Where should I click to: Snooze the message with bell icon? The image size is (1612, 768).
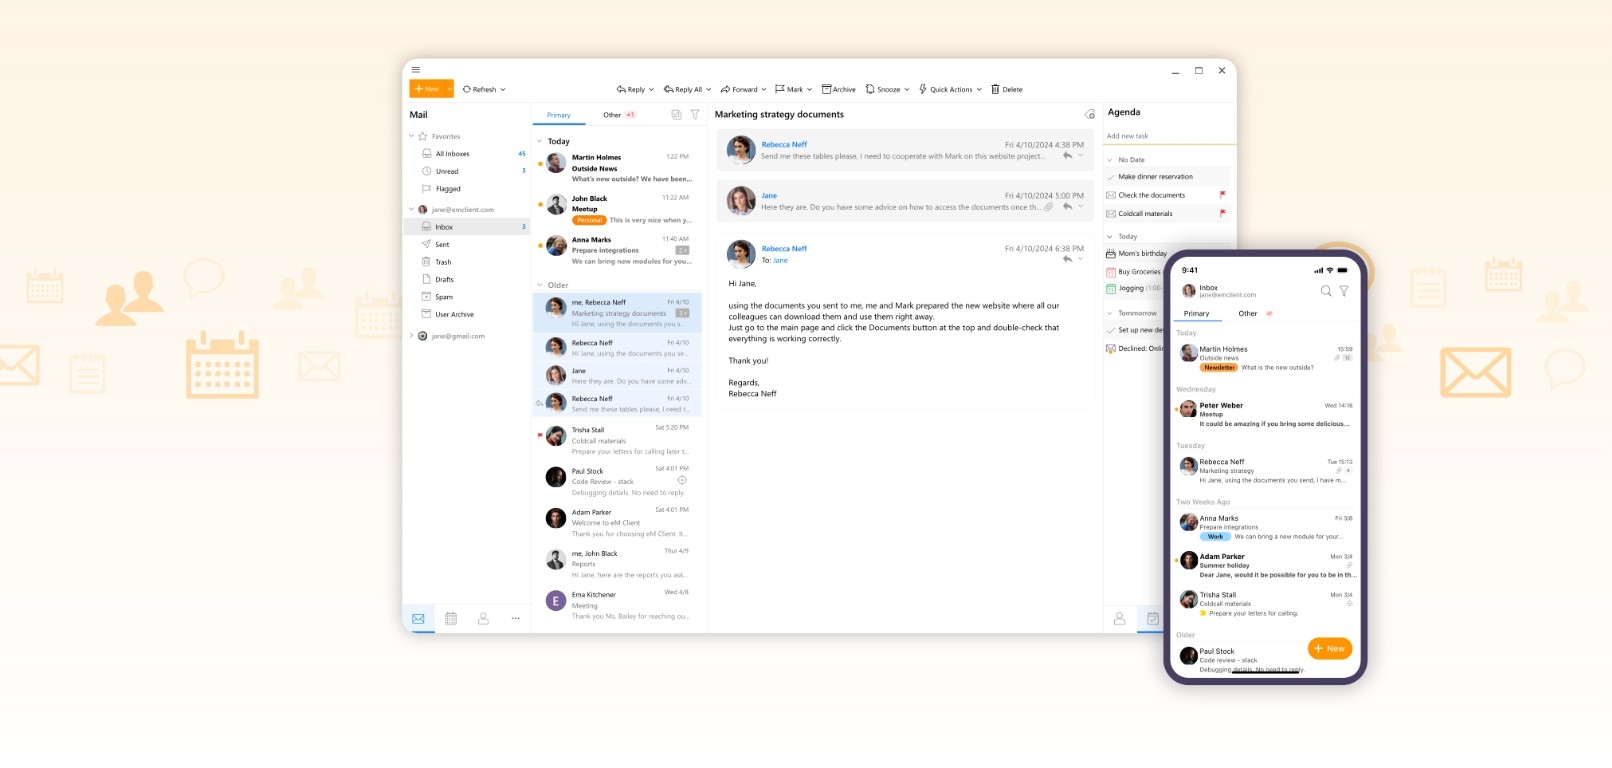tap(883, 89)
